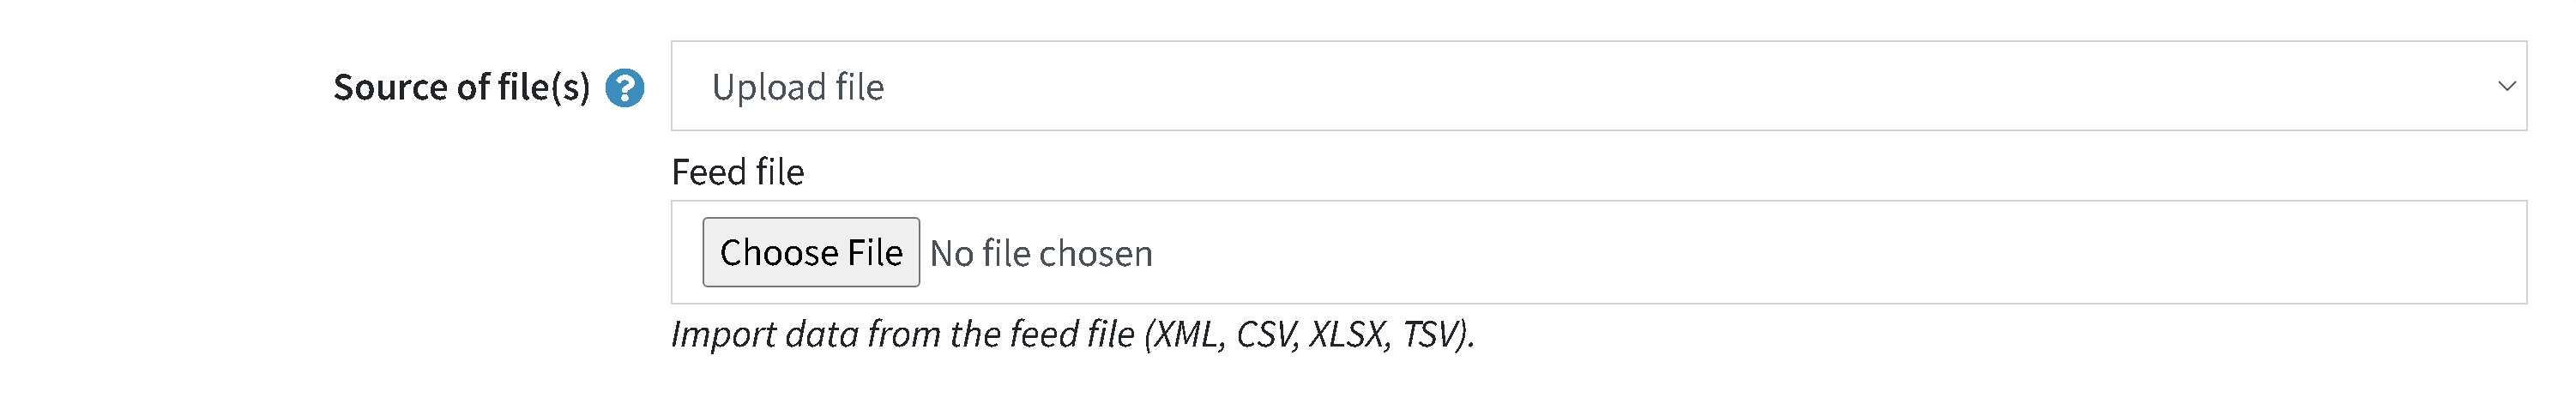Click the down arrow beside Upload file
2576x398 pixels.
(2506, 86)
